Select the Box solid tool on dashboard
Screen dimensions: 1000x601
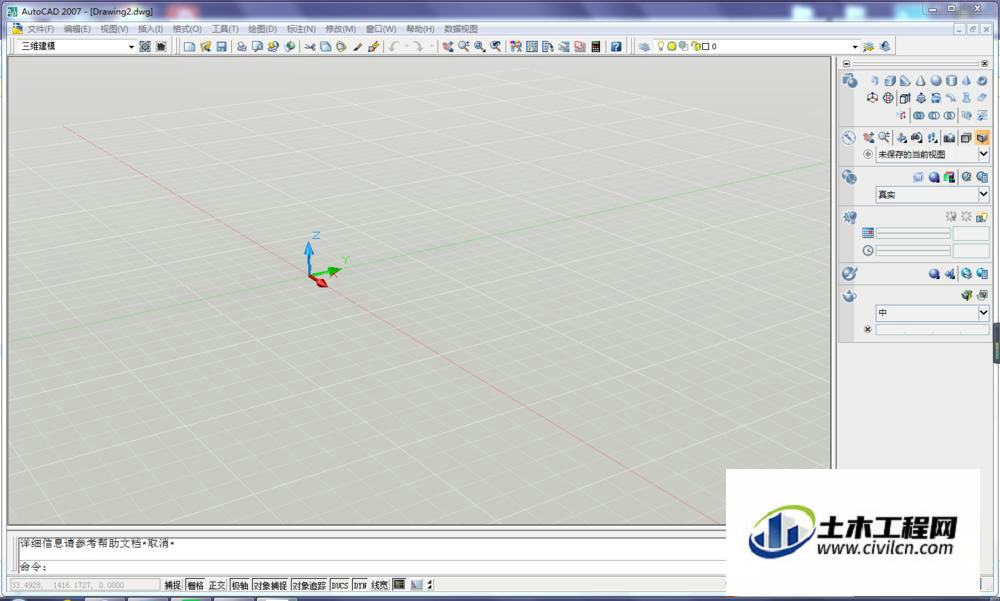[x=890, y=81]
